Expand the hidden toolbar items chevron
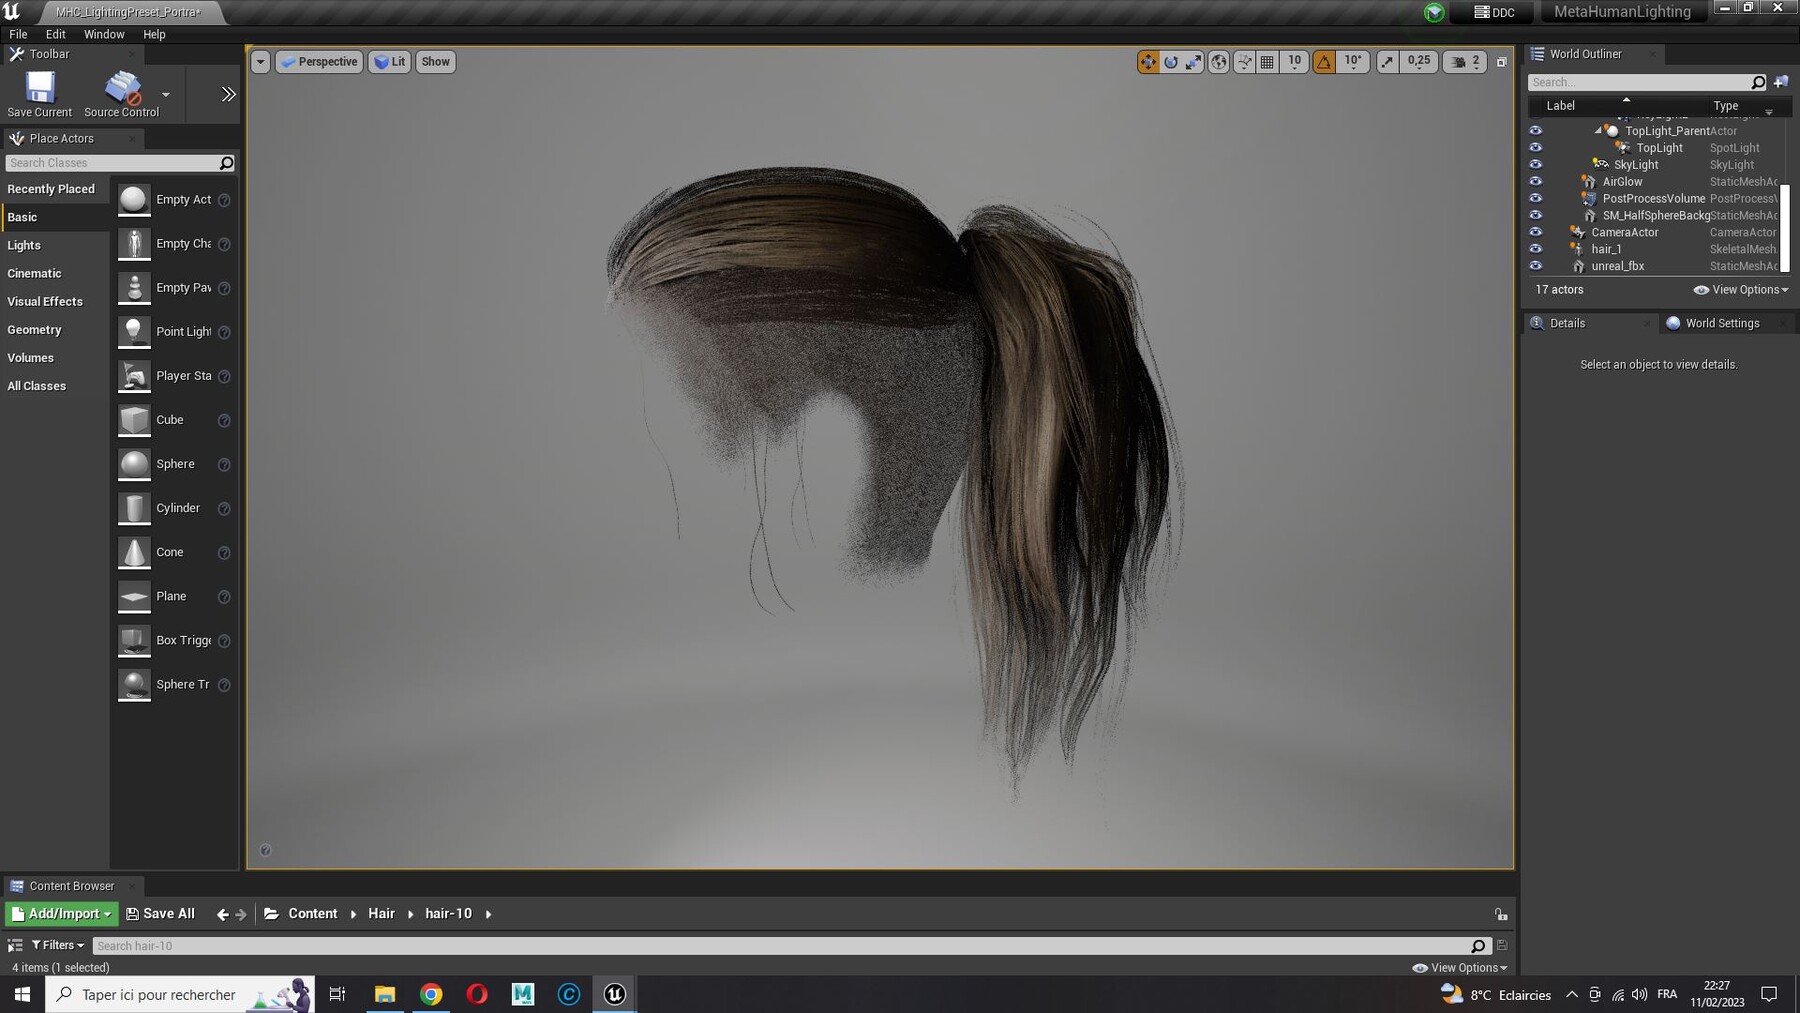Viewport: 1800px width, 1013px height. (x=228, y=94)
